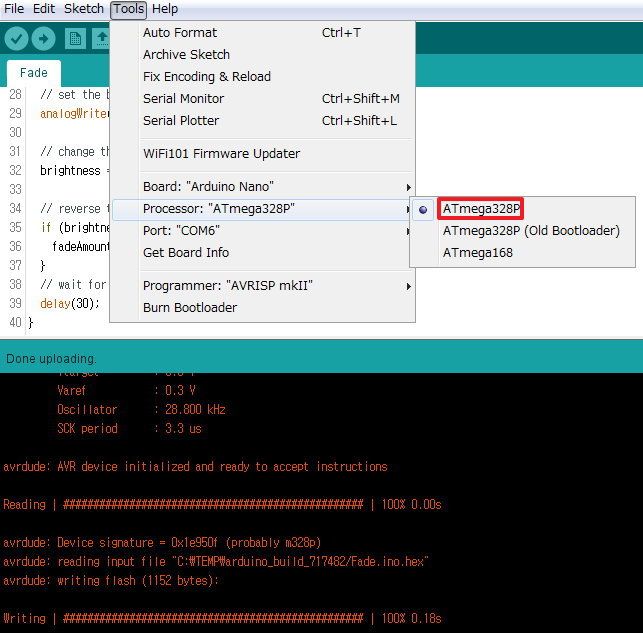Click the Upload arrow toolbar icon
643x633 pixels.
click(x=43, y=39)
